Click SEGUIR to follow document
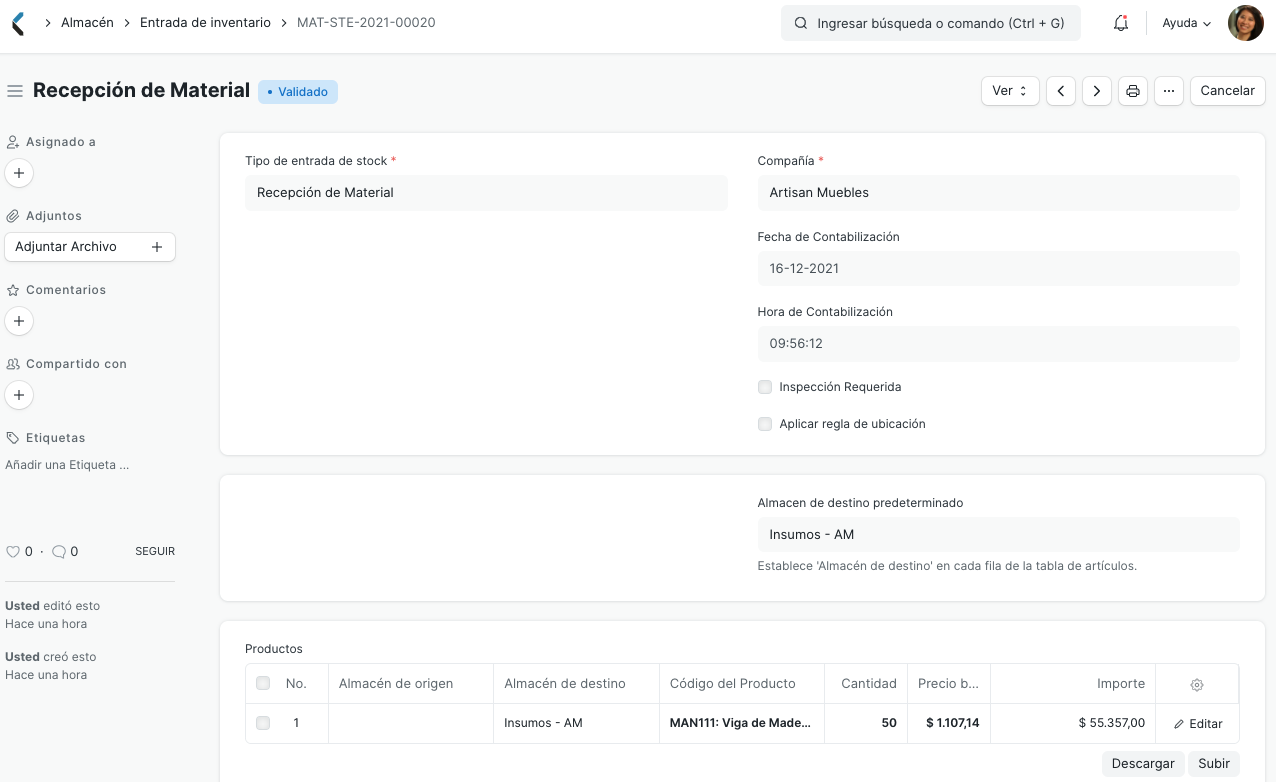The image size is (1276, 782). [x=155, y=551]
